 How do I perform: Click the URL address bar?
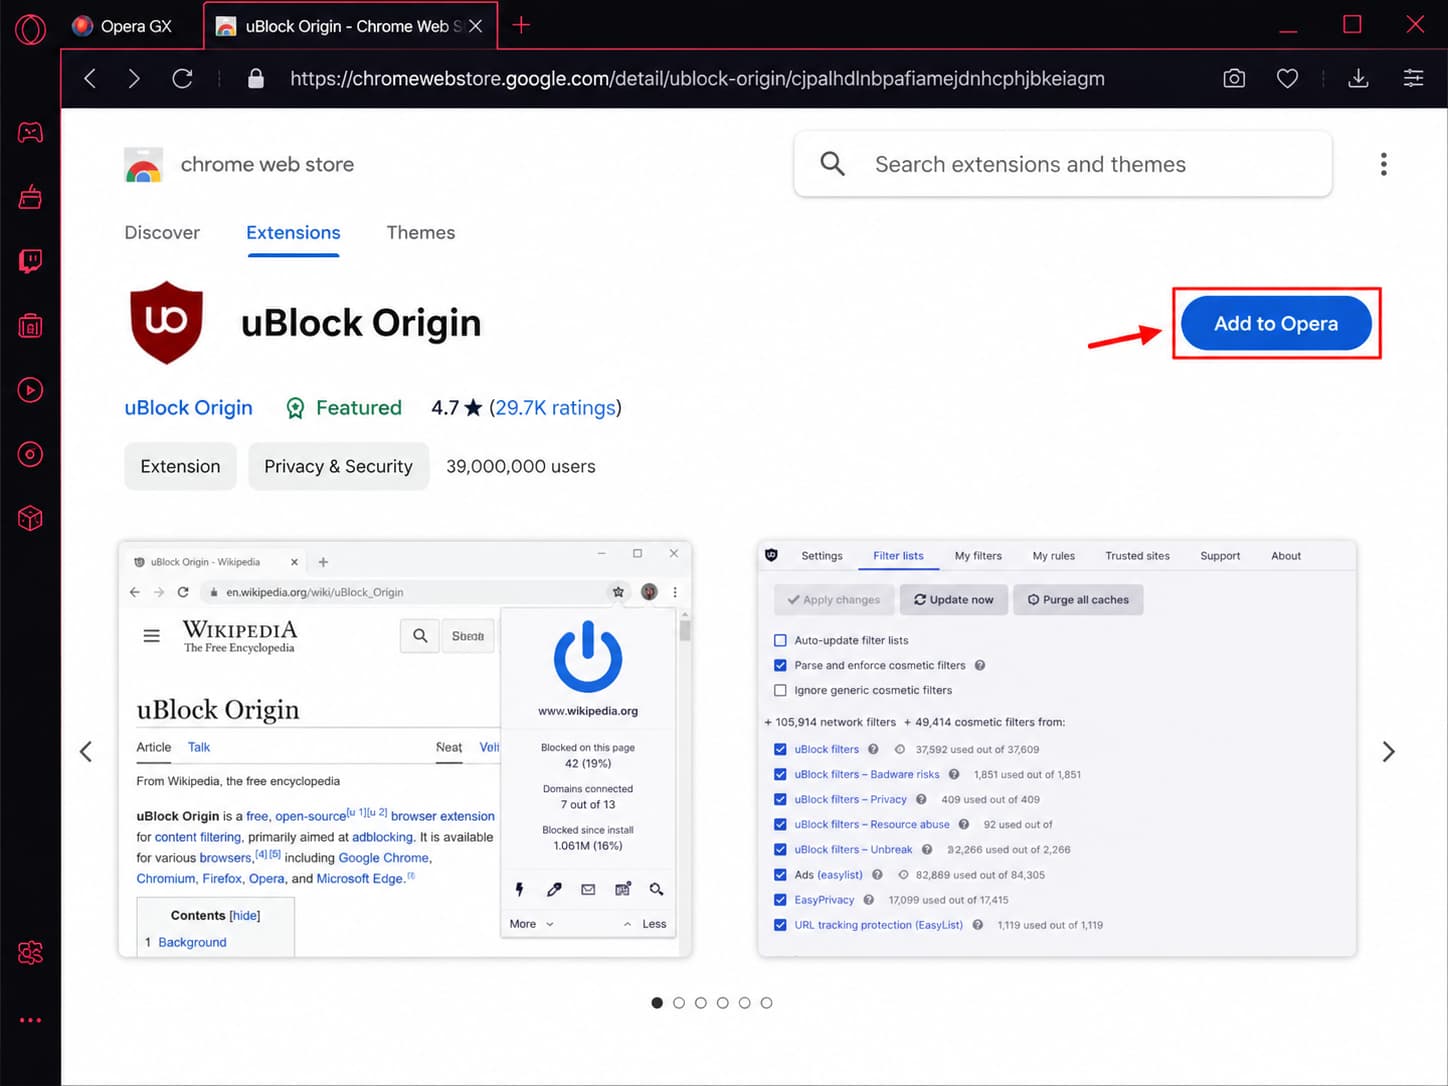coord(697,78)
